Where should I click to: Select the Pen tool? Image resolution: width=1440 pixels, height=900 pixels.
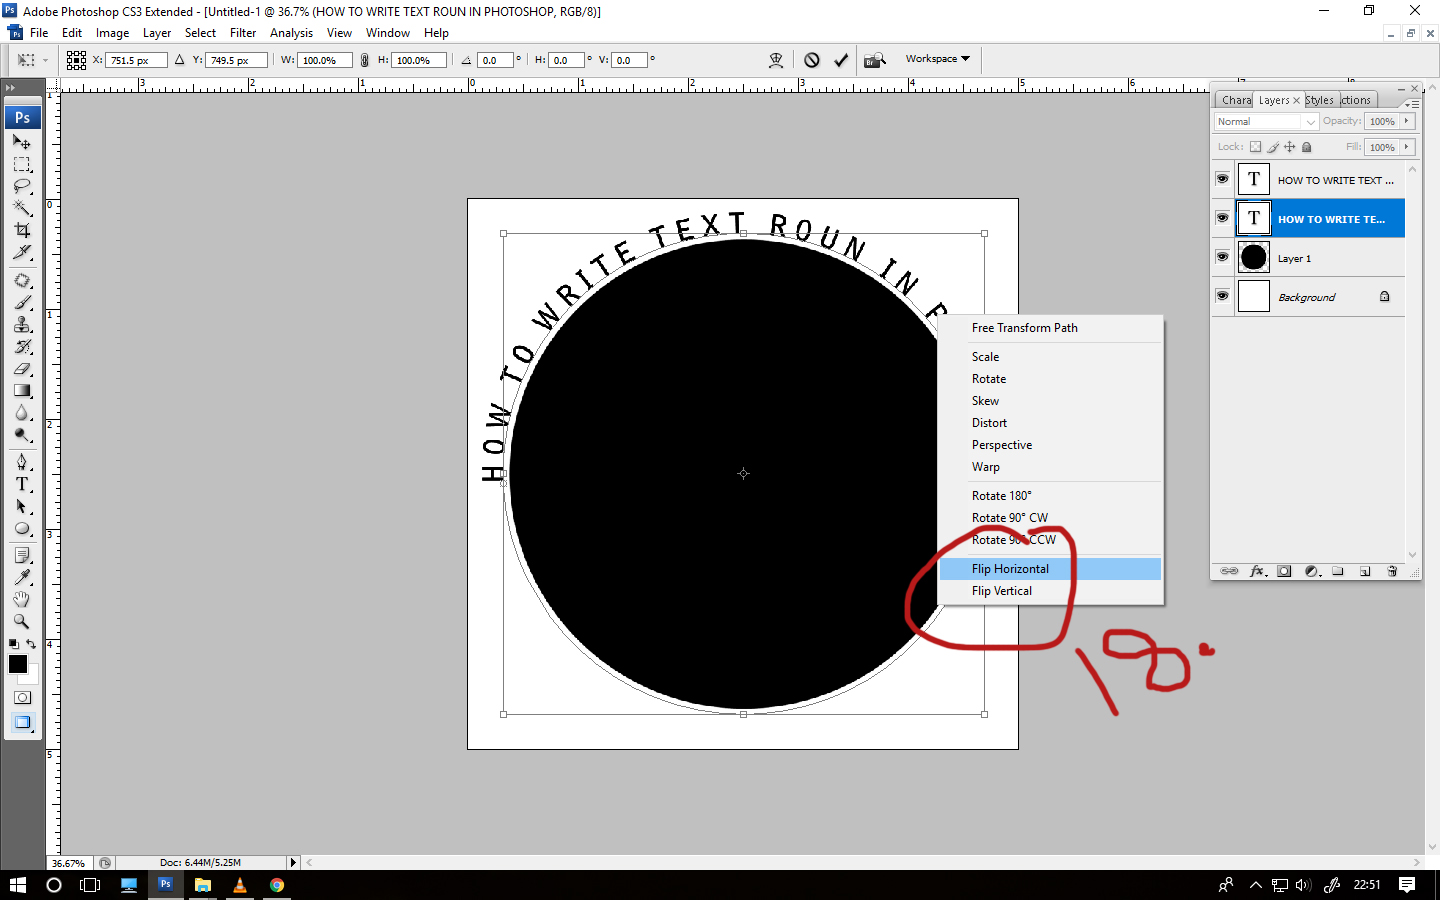click(22, 461)
